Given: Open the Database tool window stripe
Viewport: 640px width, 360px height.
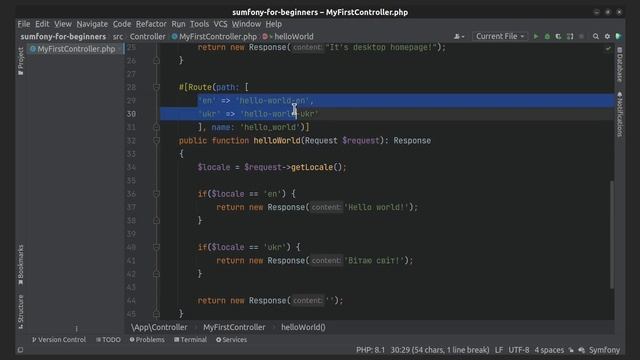Looking at the screenshot, I should point(620,64).
